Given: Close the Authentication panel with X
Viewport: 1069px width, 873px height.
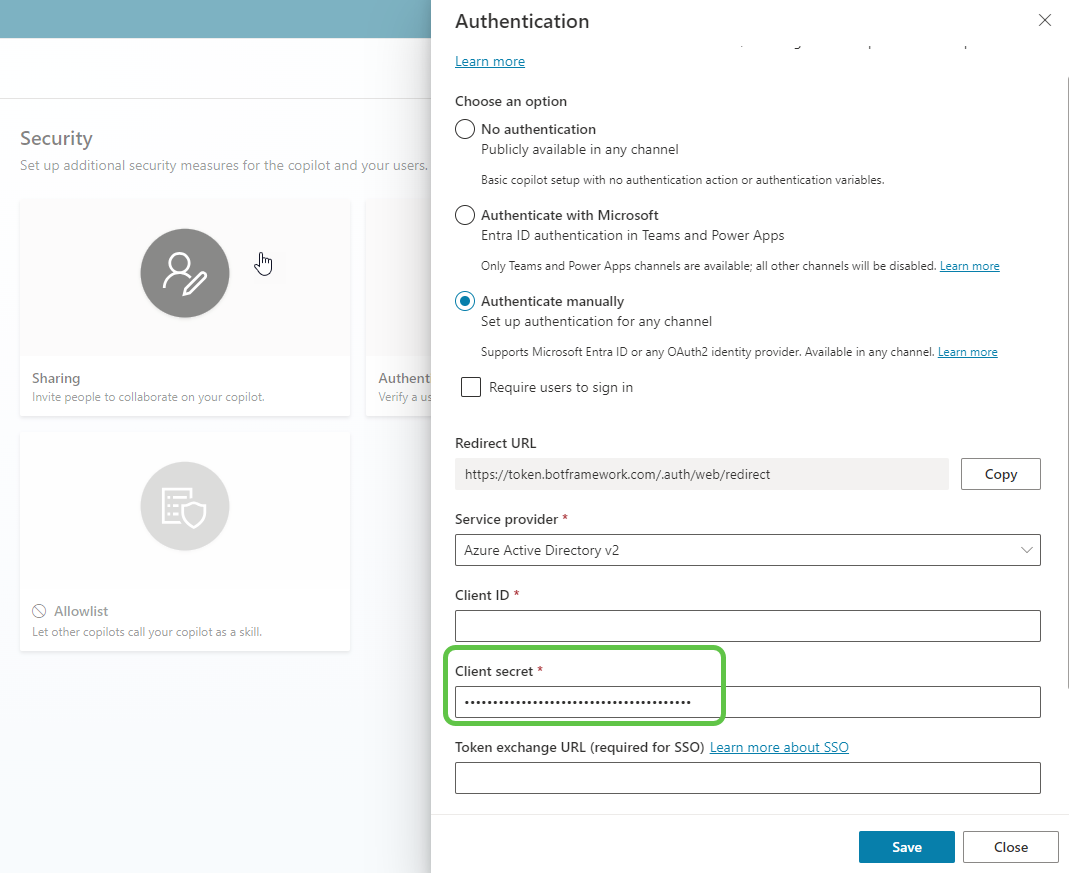Looking at the screenshot, I should coord(1045,21).
